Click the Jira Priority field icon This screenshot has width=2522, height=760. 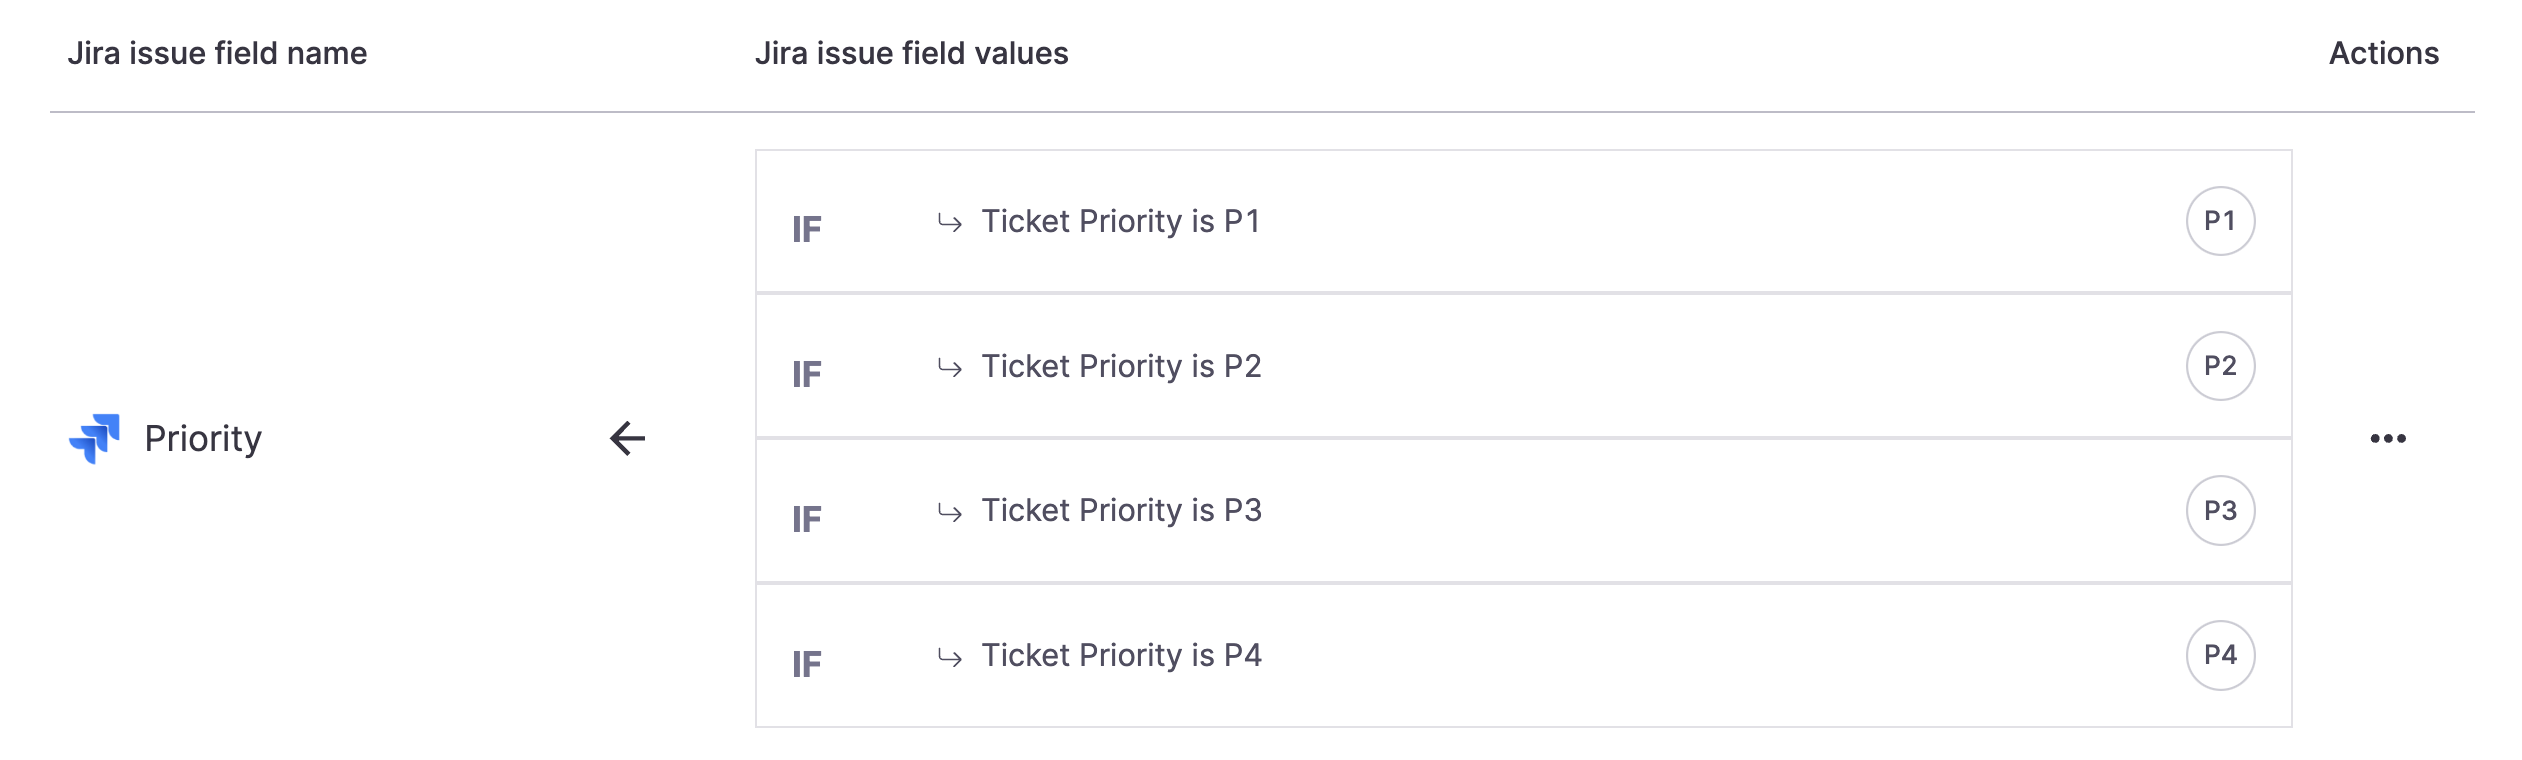(95, 438)
